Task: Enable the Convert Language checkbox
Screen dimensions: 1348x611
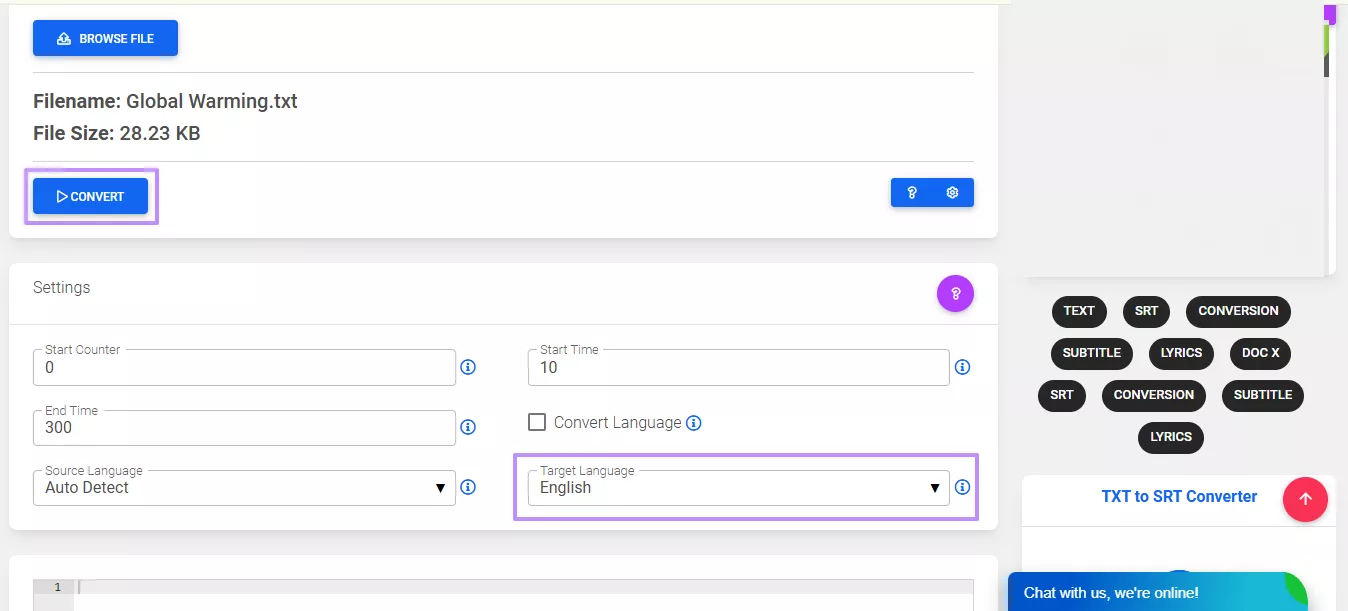Action: coord(537,422)
